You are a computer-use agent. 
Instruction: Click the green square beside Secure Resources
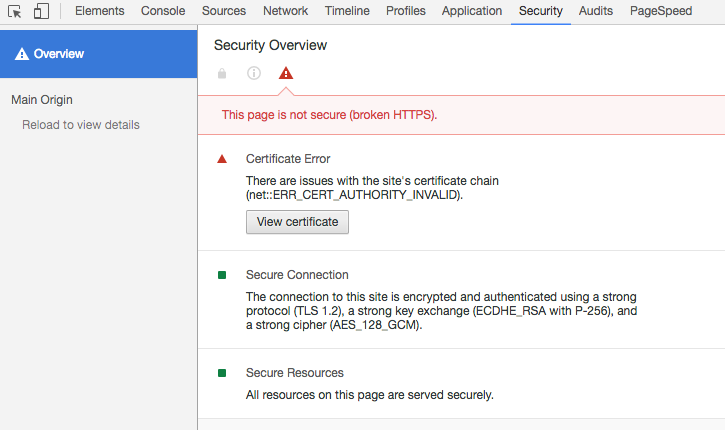[x=222, y=373]
